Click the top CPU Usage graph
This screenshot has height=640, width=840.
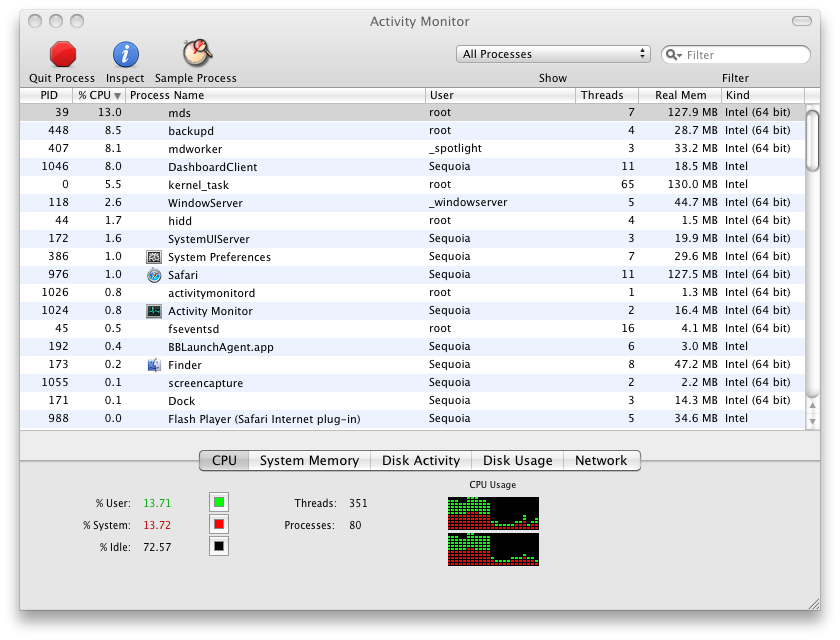(x=493, y=513)
